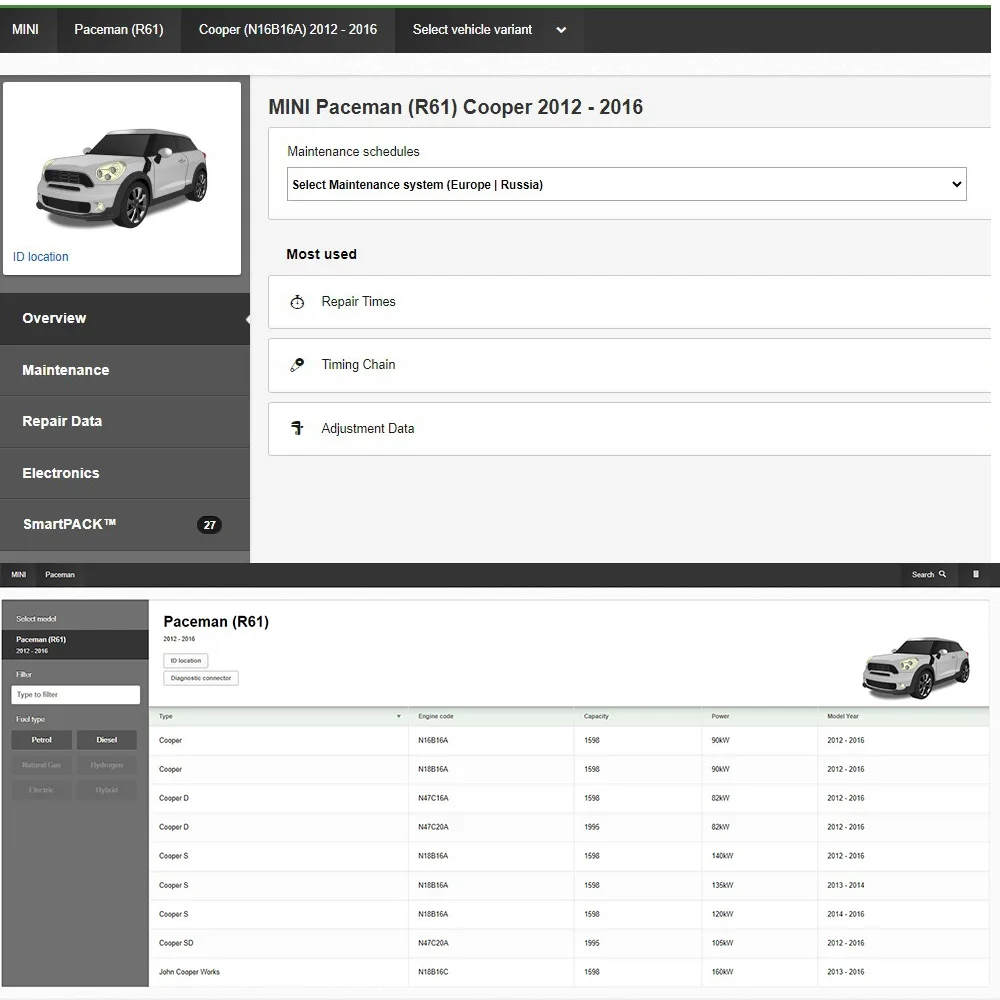The width and height of the screenshot is (1000, 1000).
Task: Click the Timing Chain icon
Action: coord(297,365)
